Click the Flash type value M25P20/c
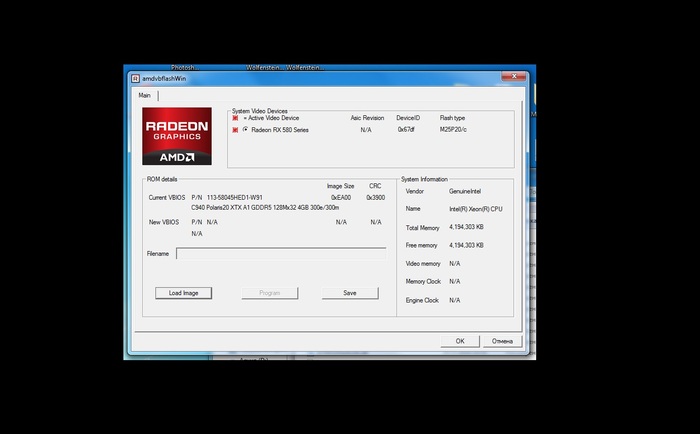700x434 pixels. 453,129
